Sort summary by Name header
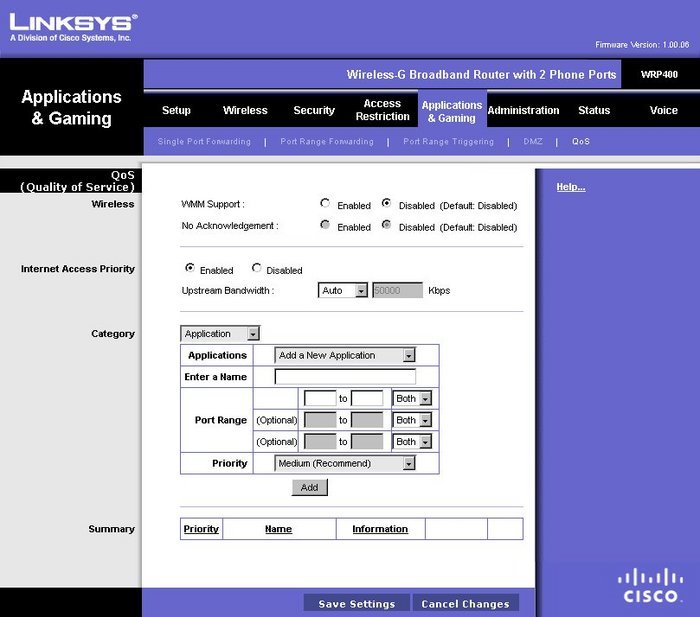This screenshot has height=617, width=700. click(278, 529)
